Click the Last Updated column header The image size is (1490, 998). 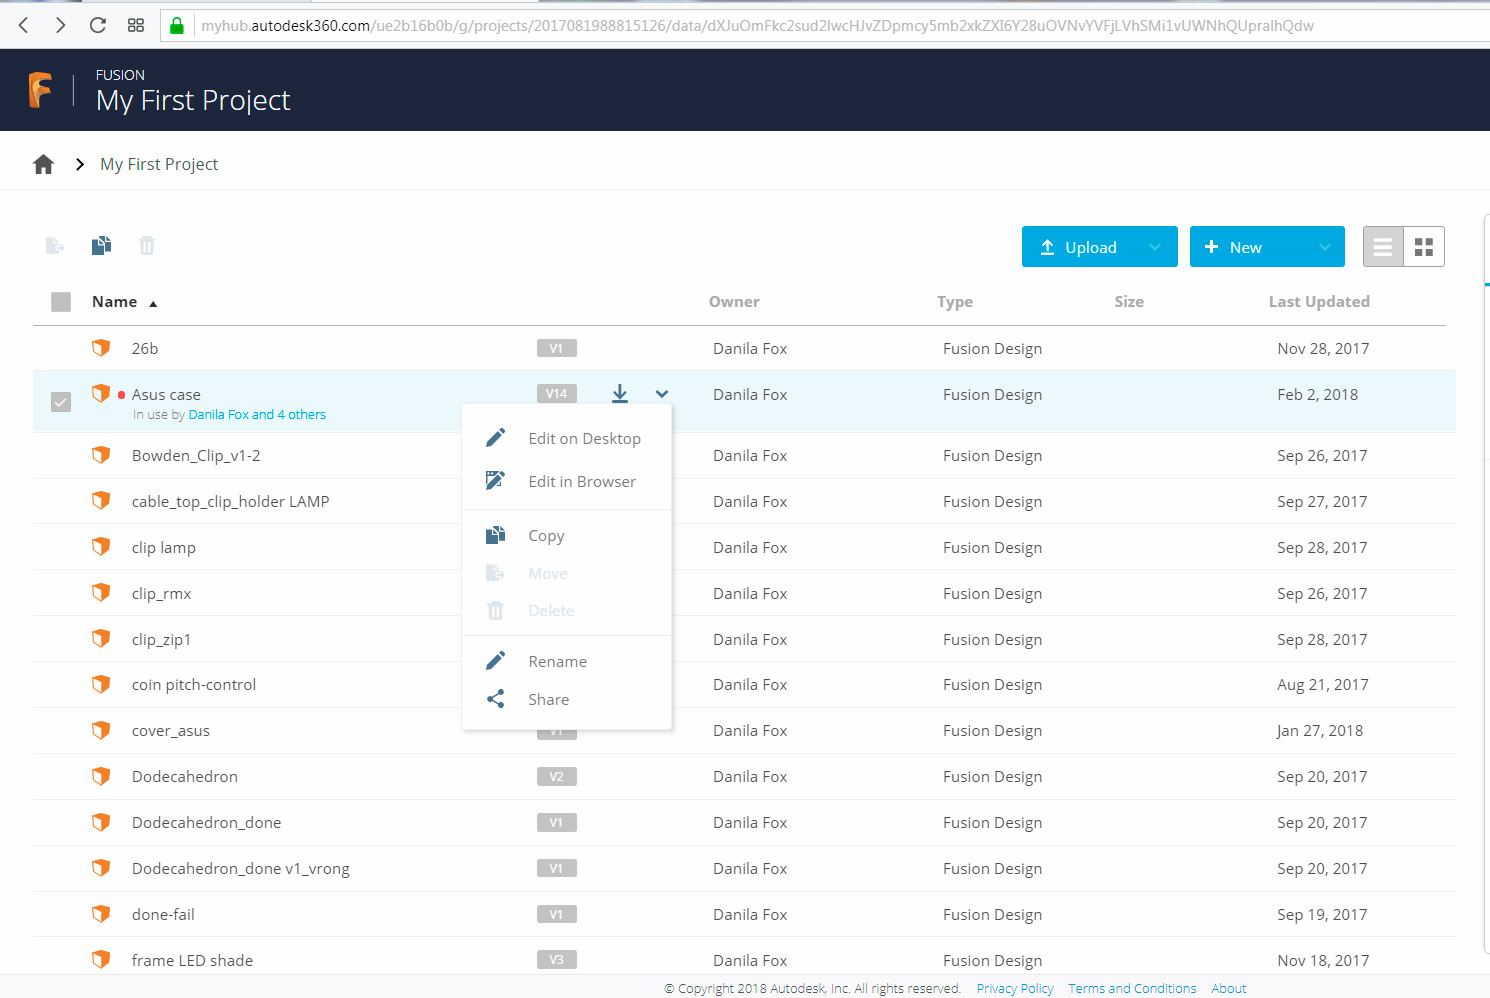(x=1319, y=302)
